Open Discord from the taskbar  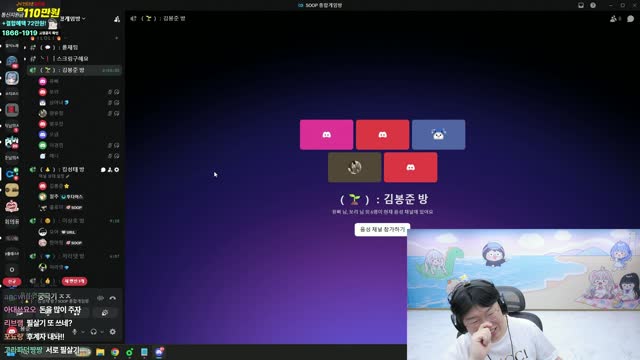click(159, 352)
